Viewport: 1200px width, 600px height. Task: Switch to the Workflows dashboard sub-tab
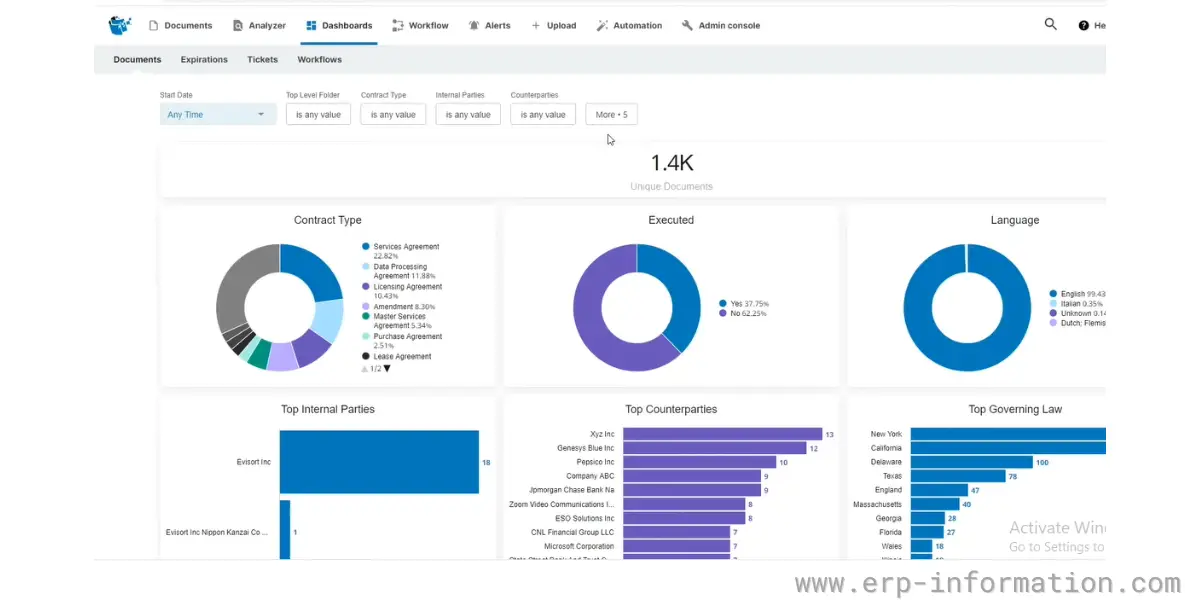click(x=320, y=59)
